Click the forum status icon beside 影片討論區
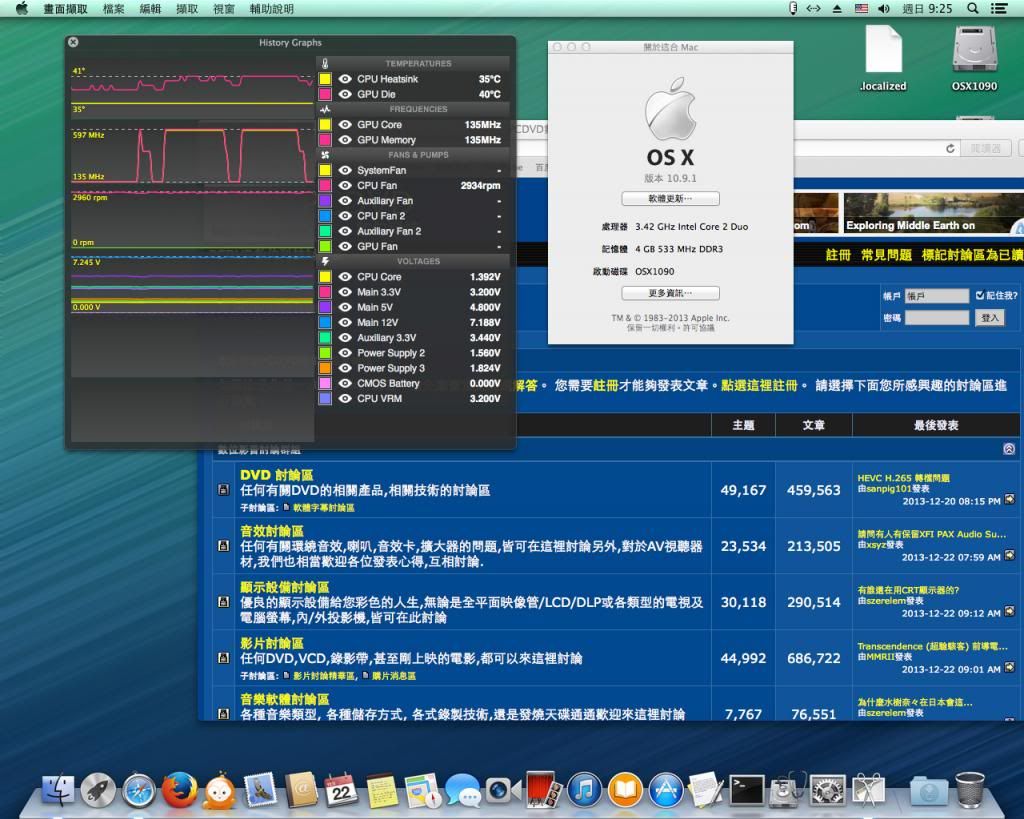Image resolution: width=1024 pixels, height=819 pixels. pyautogui.click(x=223, y=658)
